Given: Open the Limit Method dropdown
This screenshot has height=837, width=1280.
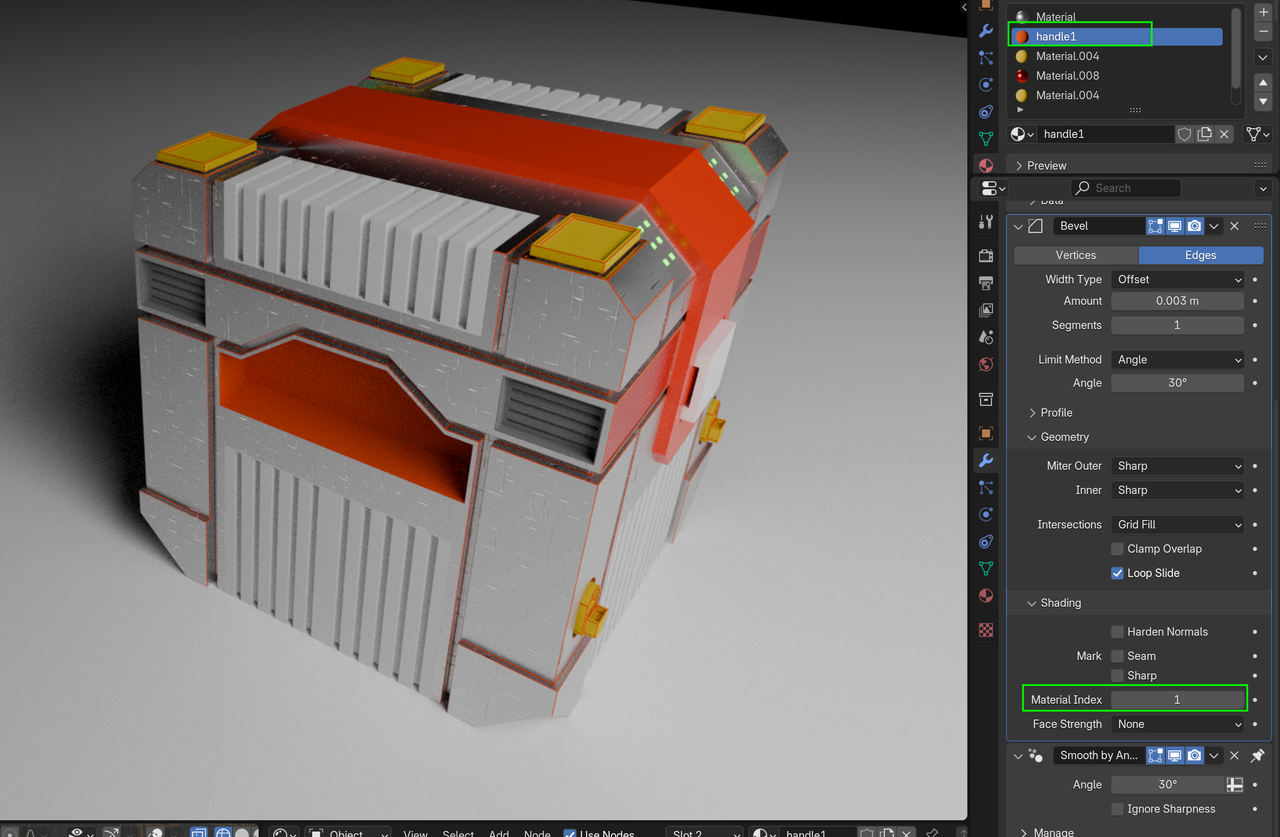Looking at the screenshot, I should [1177, 359].
